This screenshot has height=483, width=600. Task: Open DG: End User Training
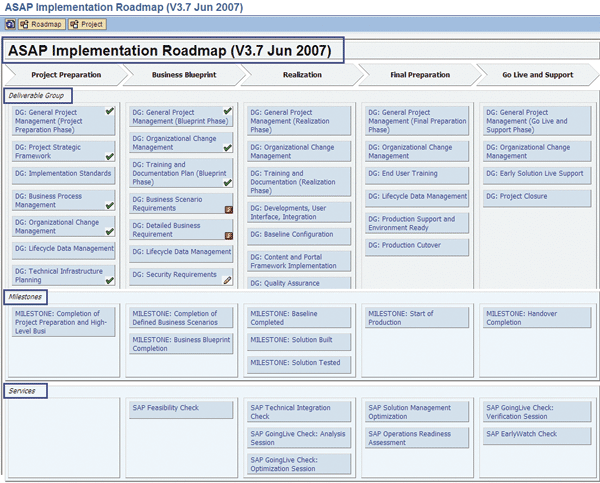point(417,176)
